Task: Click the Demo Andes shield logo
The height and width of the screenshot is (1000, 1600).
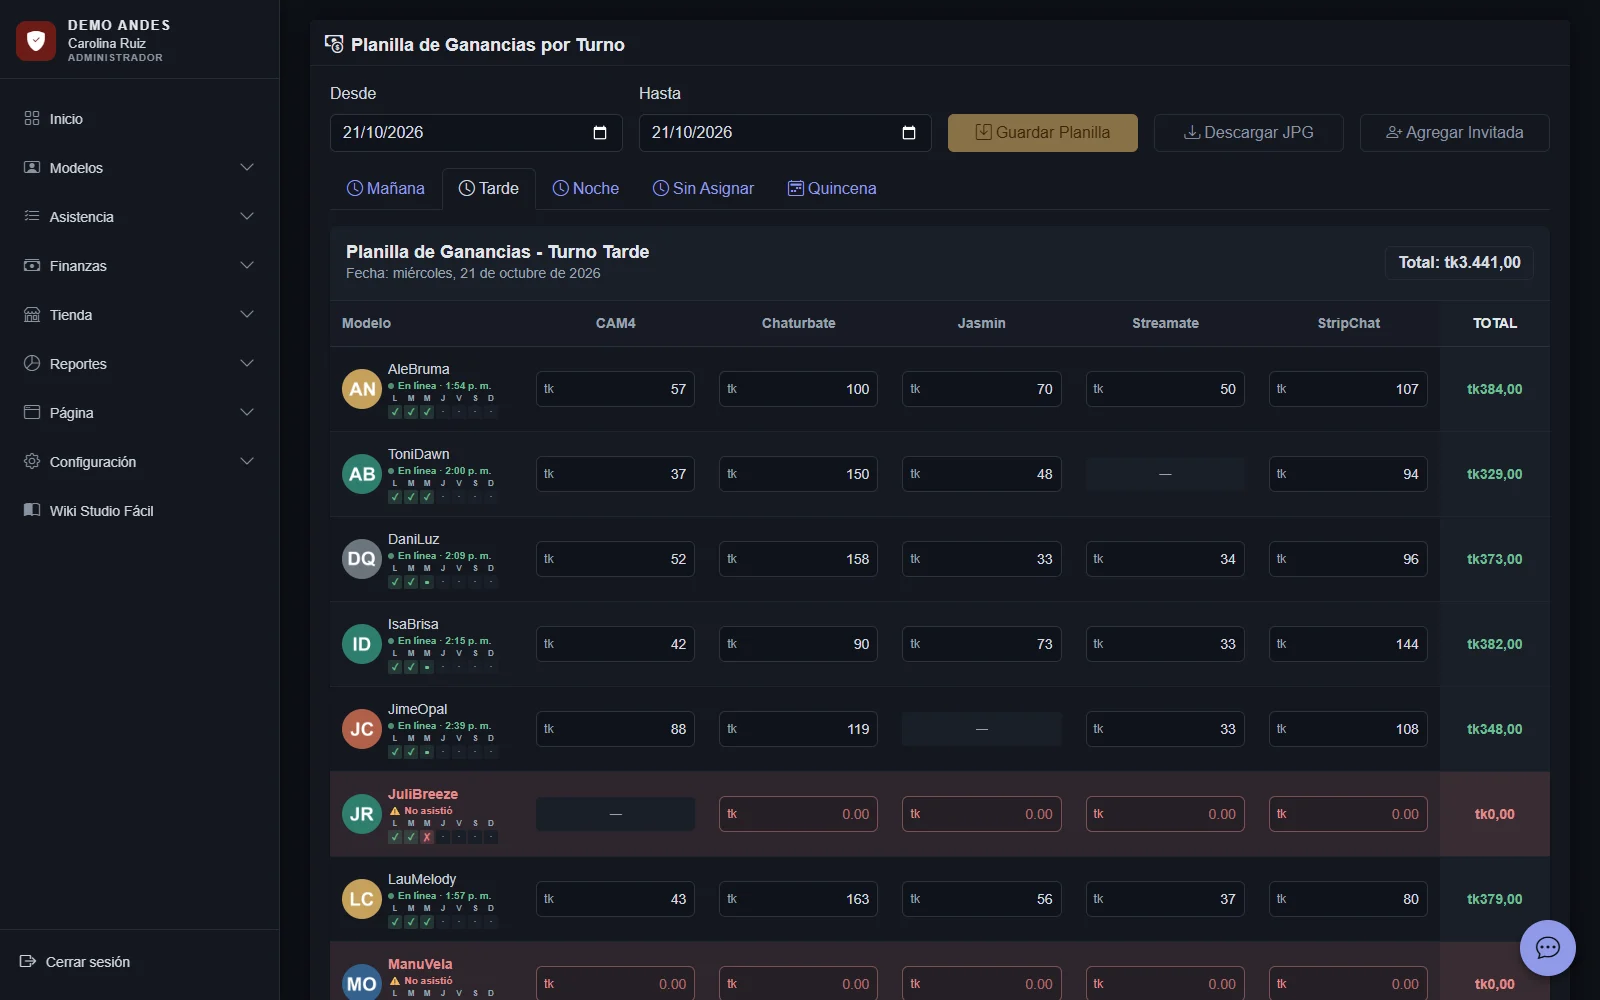Action: click(36, 41)
